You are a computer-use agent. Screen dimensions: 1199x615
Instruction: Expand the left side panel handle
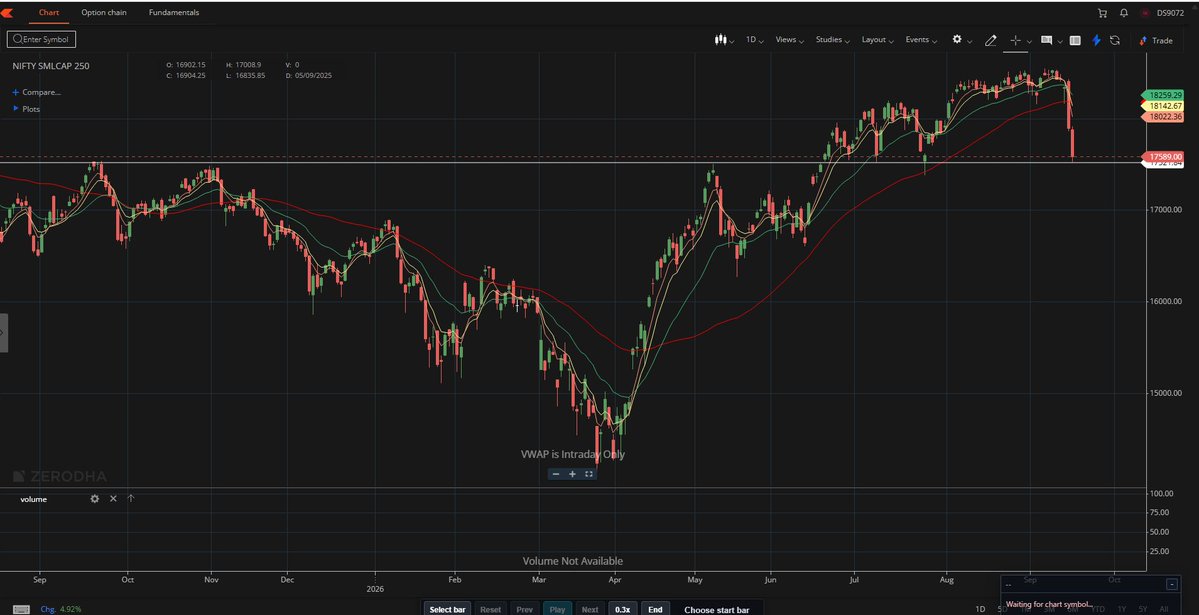pyautogui.click(x=4, y=333)
